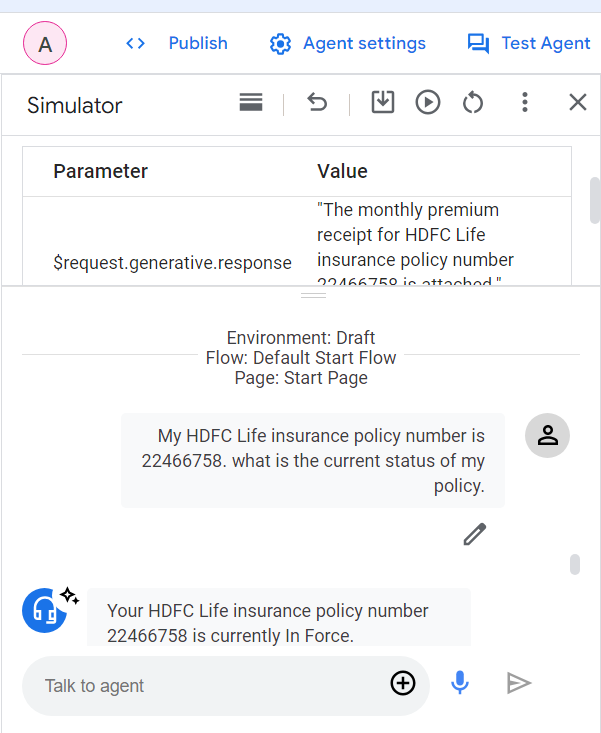Save the conversation as a test case

[x=383, y=102]
